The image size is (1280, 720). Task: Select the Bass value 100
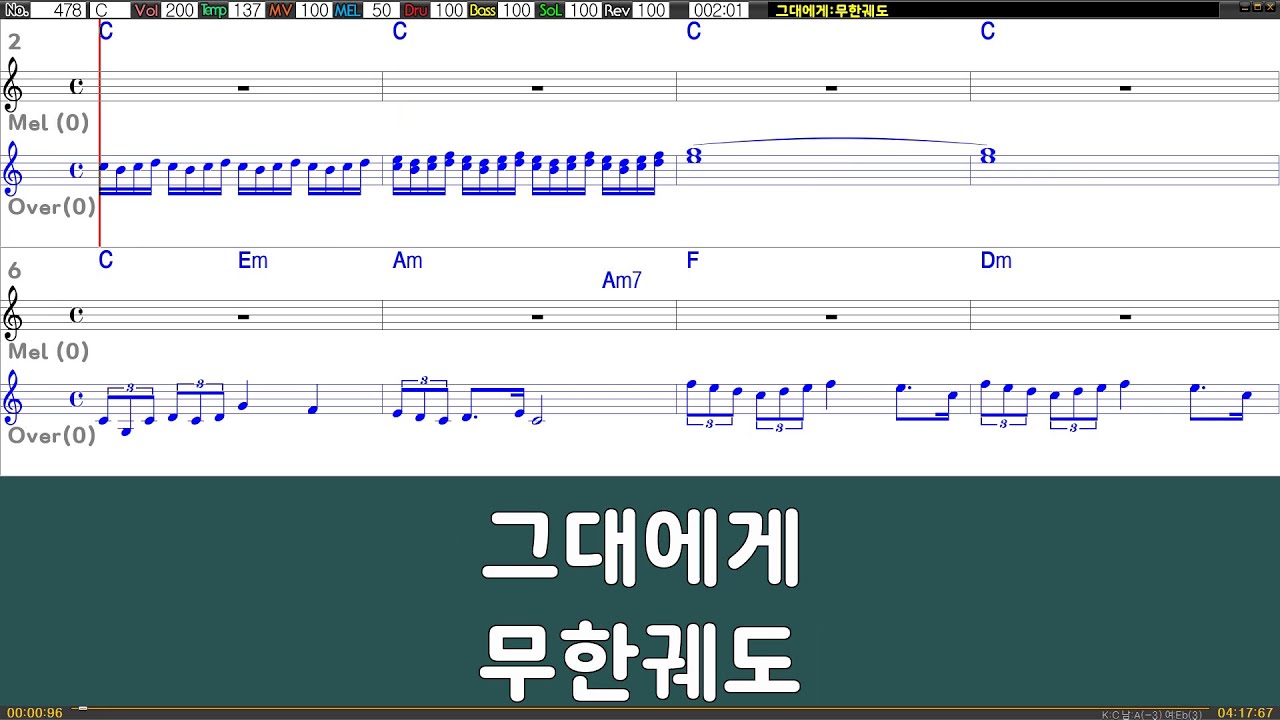[x=516, y=10]
